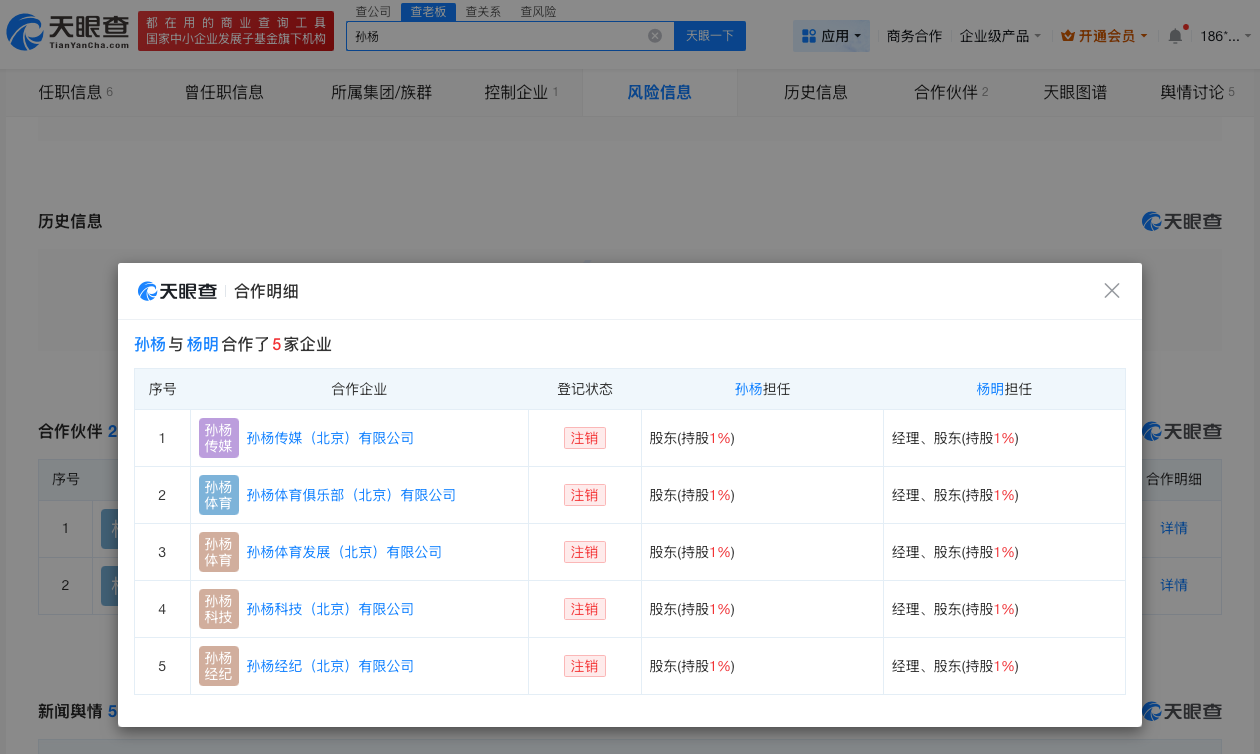Open the notification bell icon
The width and height of the screenshot is (1260, 754).
(x=1174, y=34)
